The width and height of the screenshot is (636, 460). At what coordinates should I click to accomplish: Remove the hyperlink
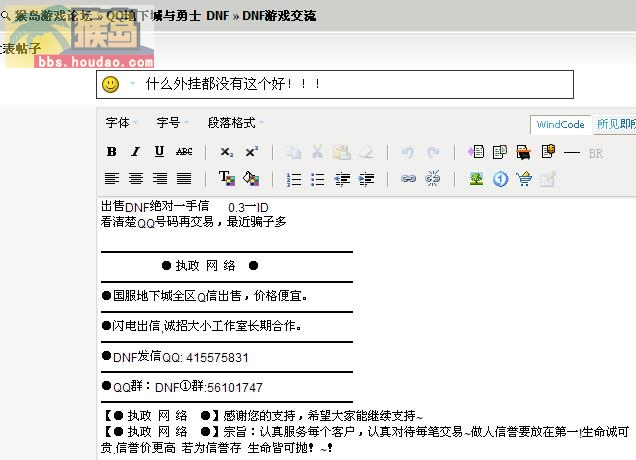432,178
